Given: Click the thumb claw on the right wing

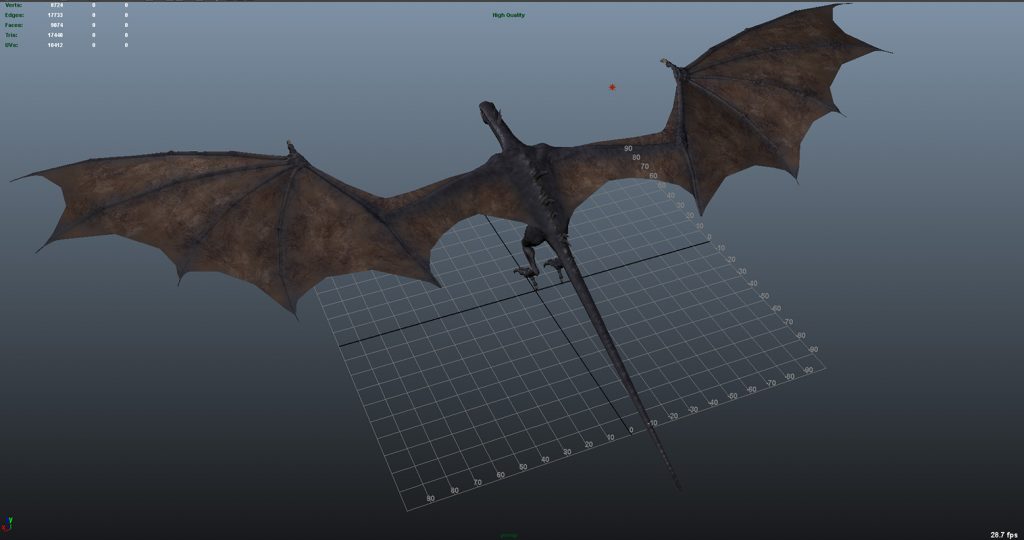Looking at the screenshot, I should tap(666, 63).
